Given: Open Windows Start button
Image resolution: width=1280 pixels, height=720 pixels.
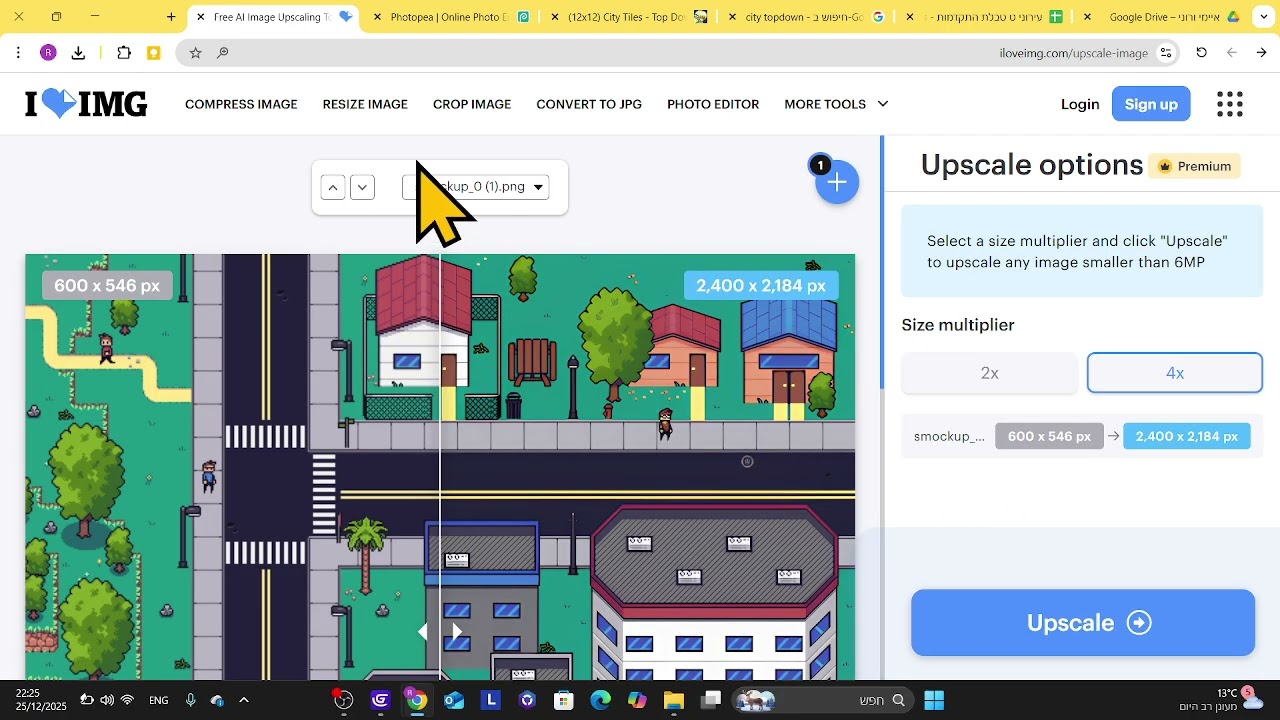Looking at the screenshot, I should coord(934,700).
